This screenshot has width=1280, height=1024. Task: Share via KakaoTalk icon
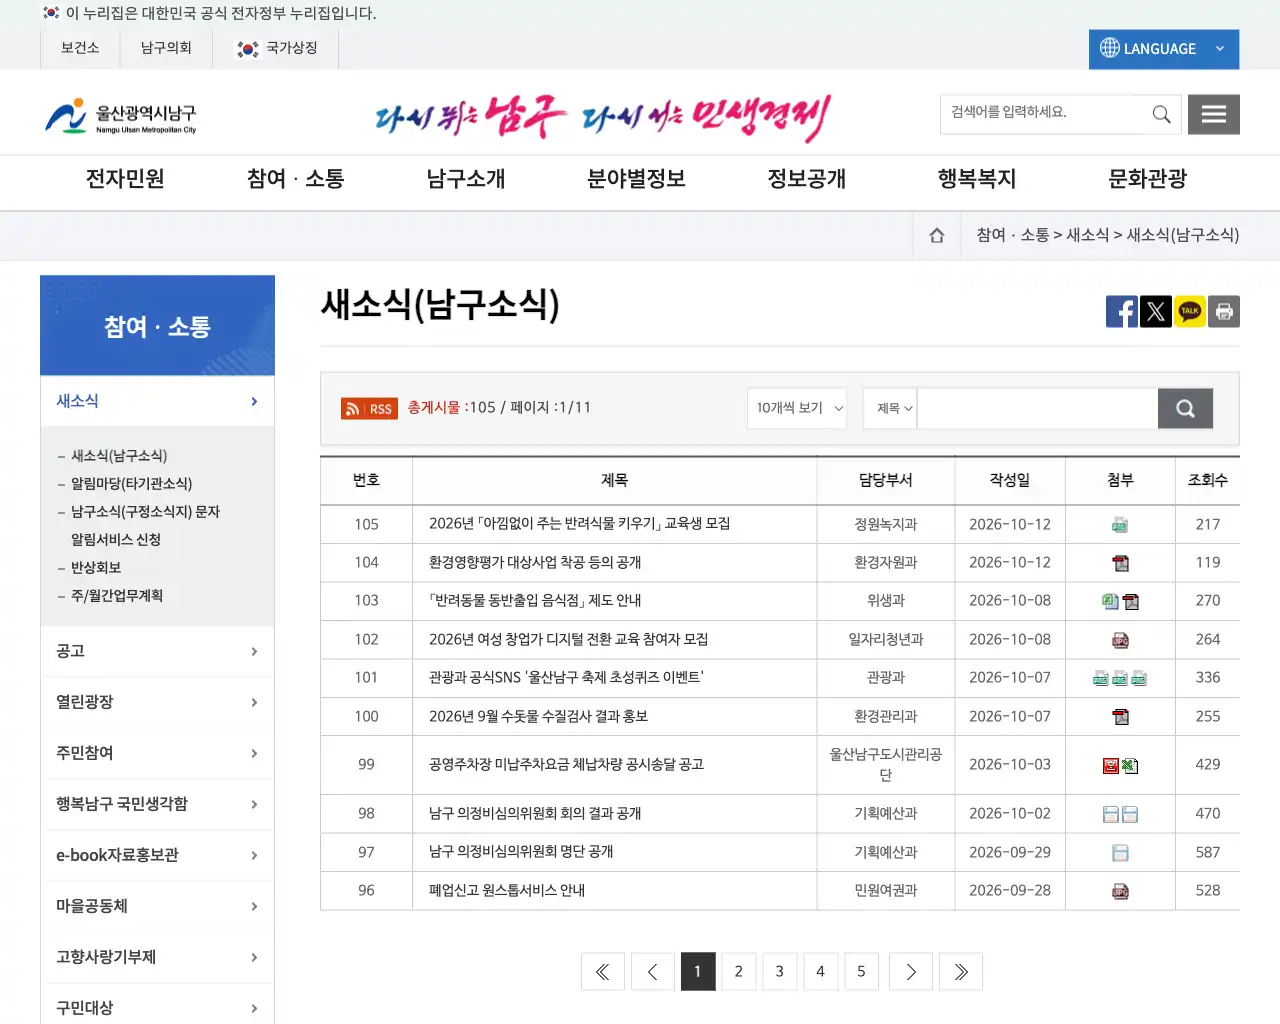[x=1190, y=311]
